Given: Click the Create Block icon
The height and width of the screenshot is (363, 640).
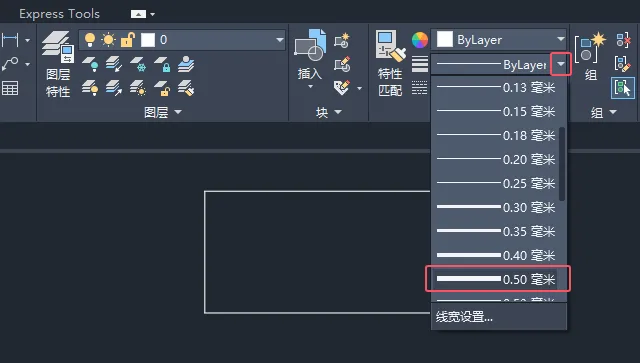Looking at the screenshot, I should pyautogui.click(x=342, y=40).
